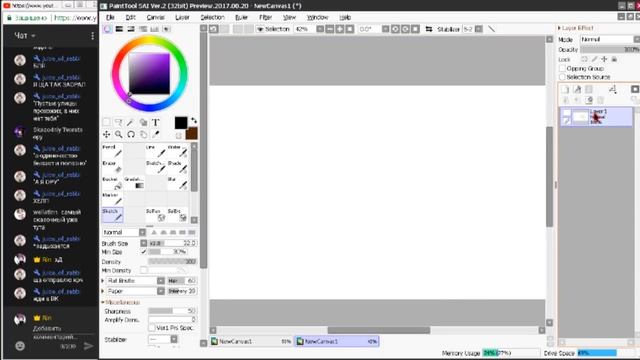This screenshot has height=360, width=640.
Task: Create new linework layer icon
Action: tap(577, 89)
